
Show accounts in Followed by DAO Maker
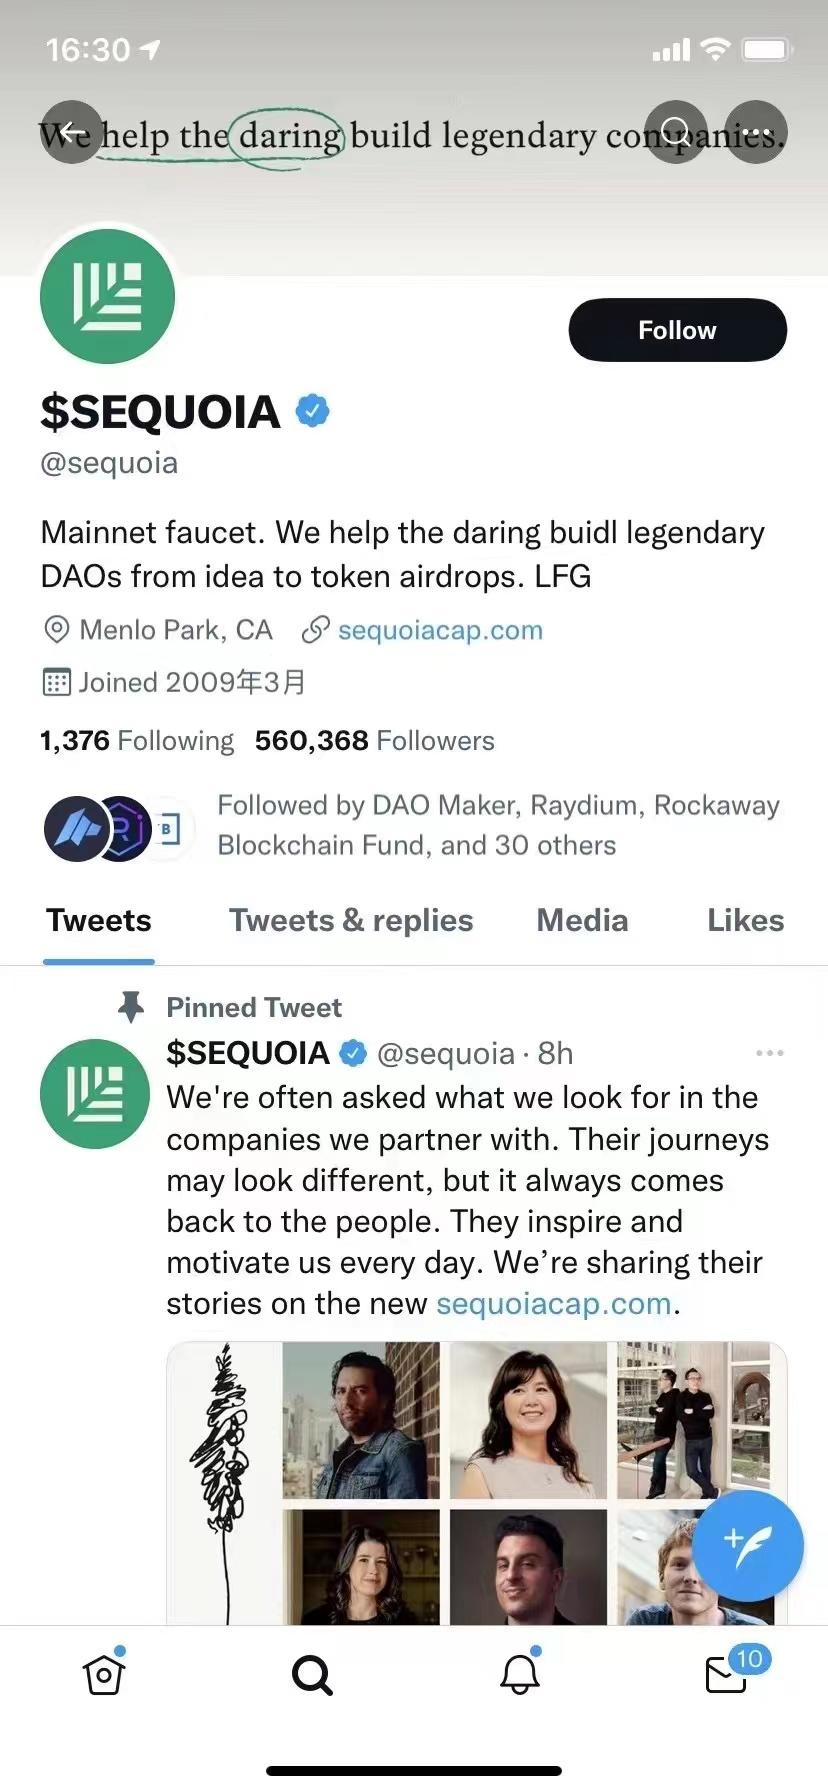[x=498, y=825]
